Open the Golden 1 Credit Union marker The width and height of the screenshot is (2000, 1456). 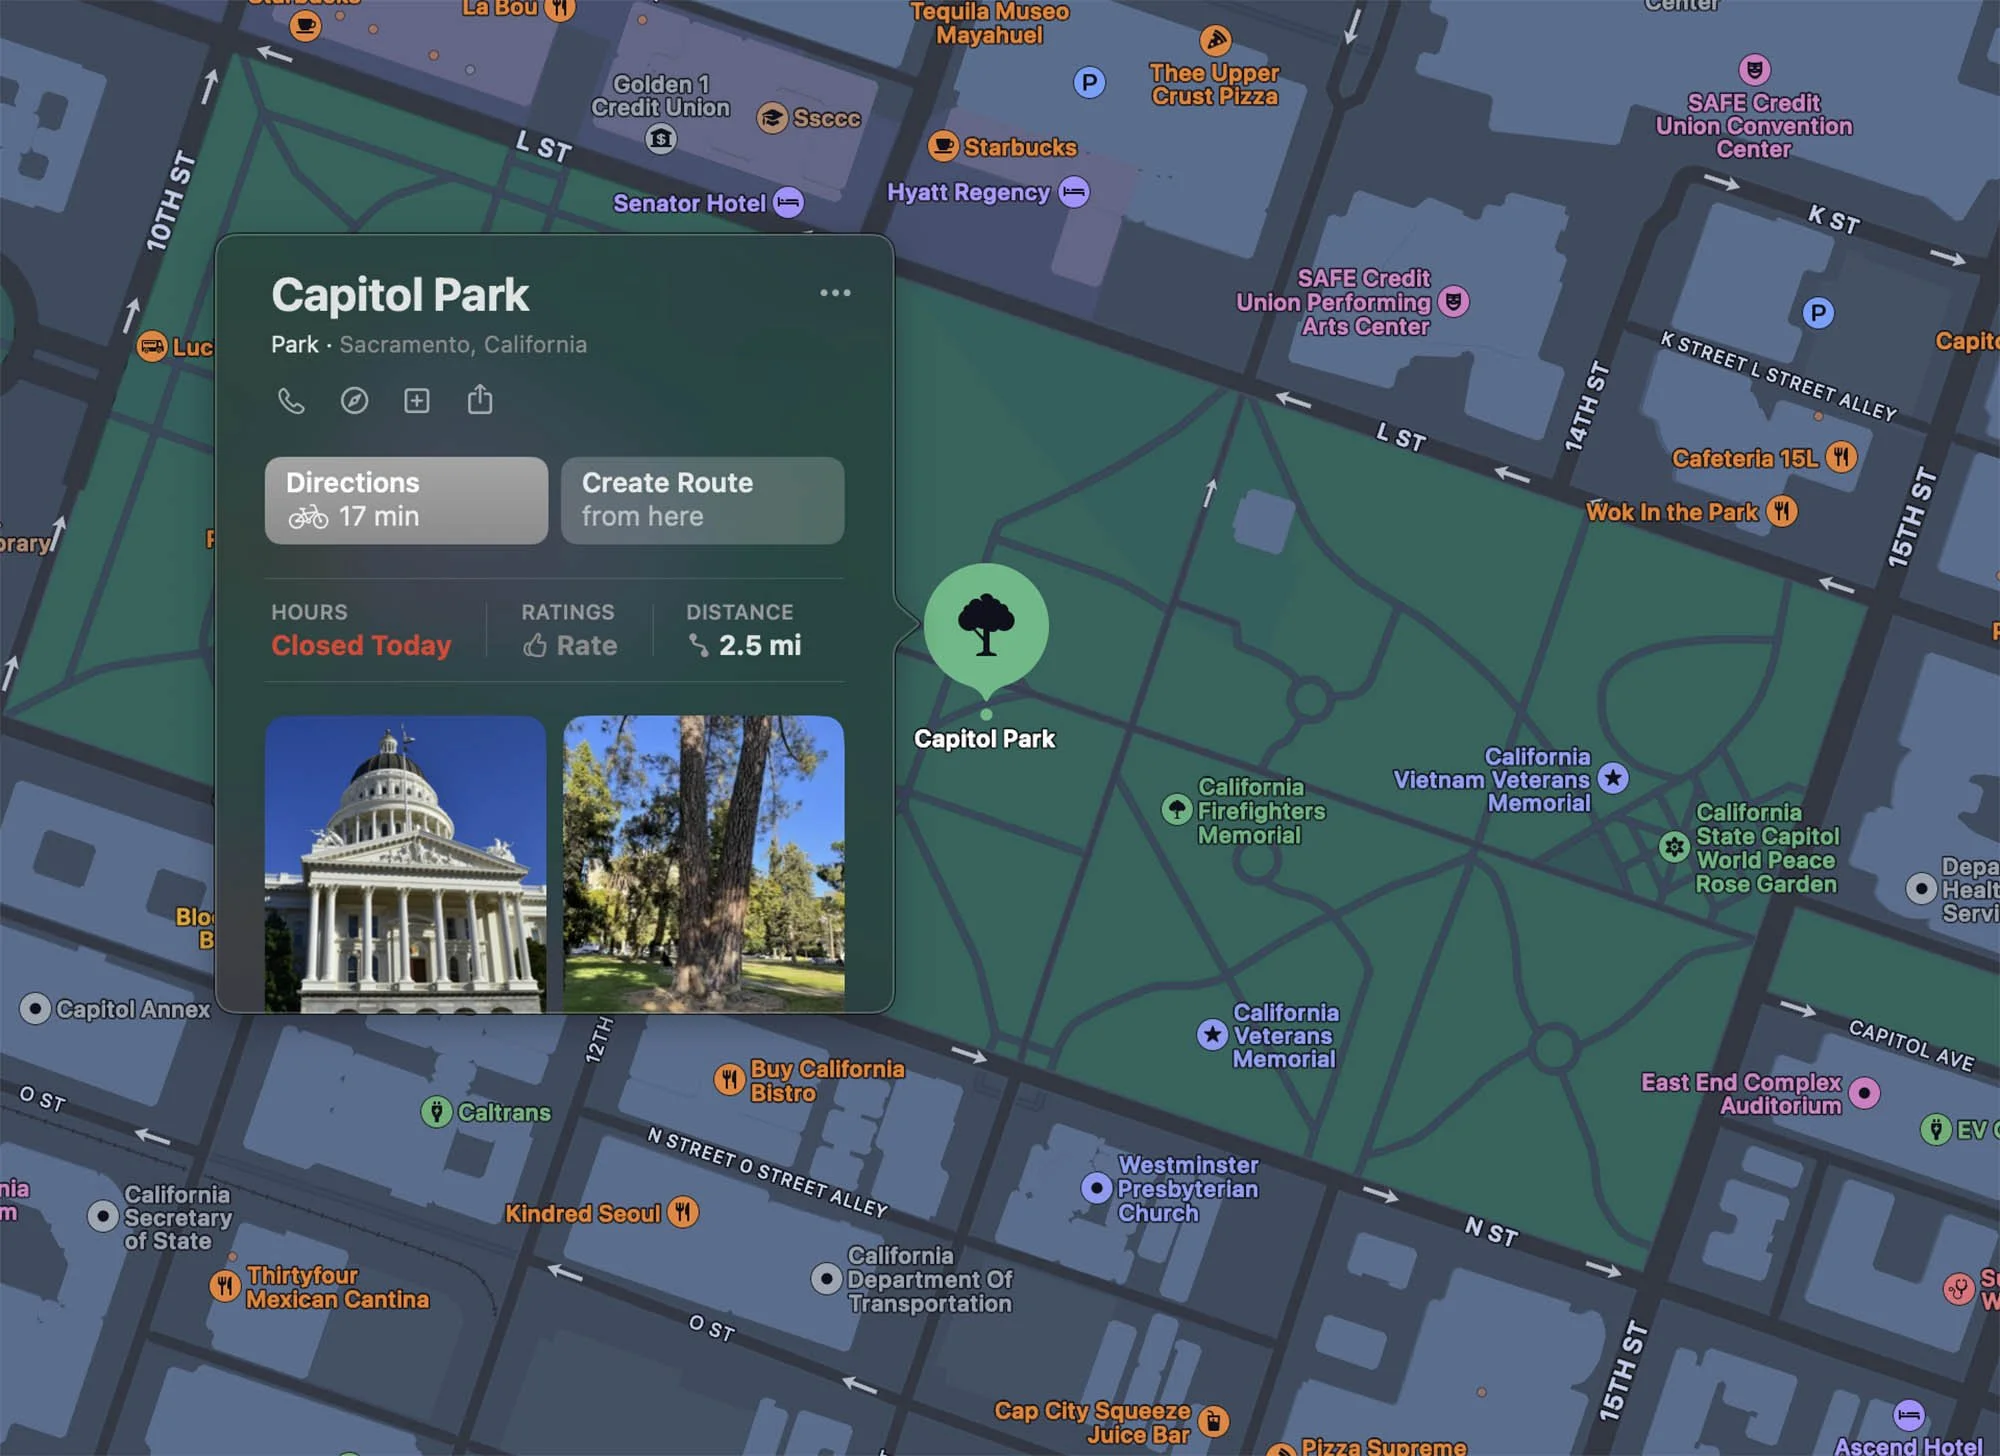click(x=661, y=138)
